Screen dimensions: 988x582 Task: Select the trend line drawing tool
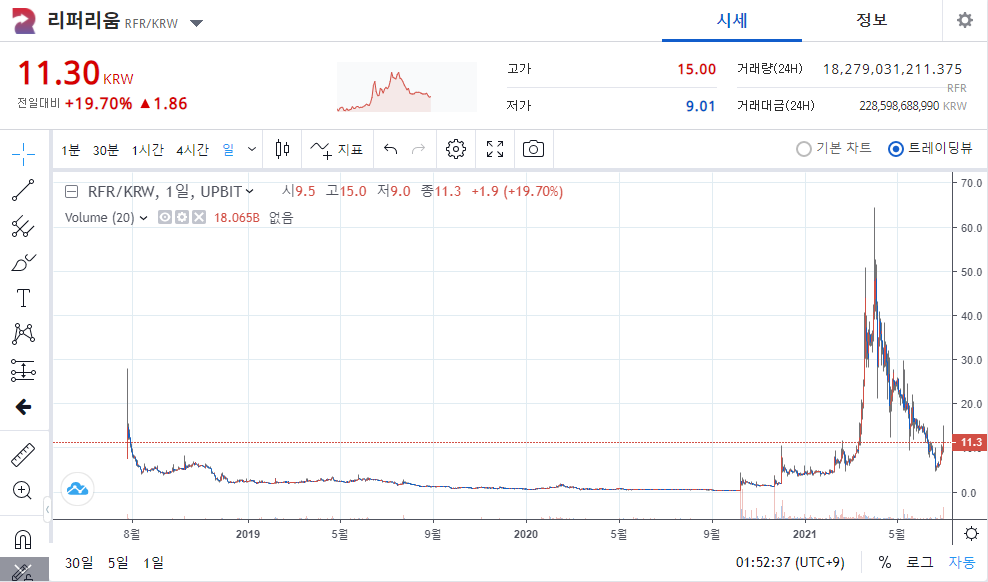(x=23, y=190)
